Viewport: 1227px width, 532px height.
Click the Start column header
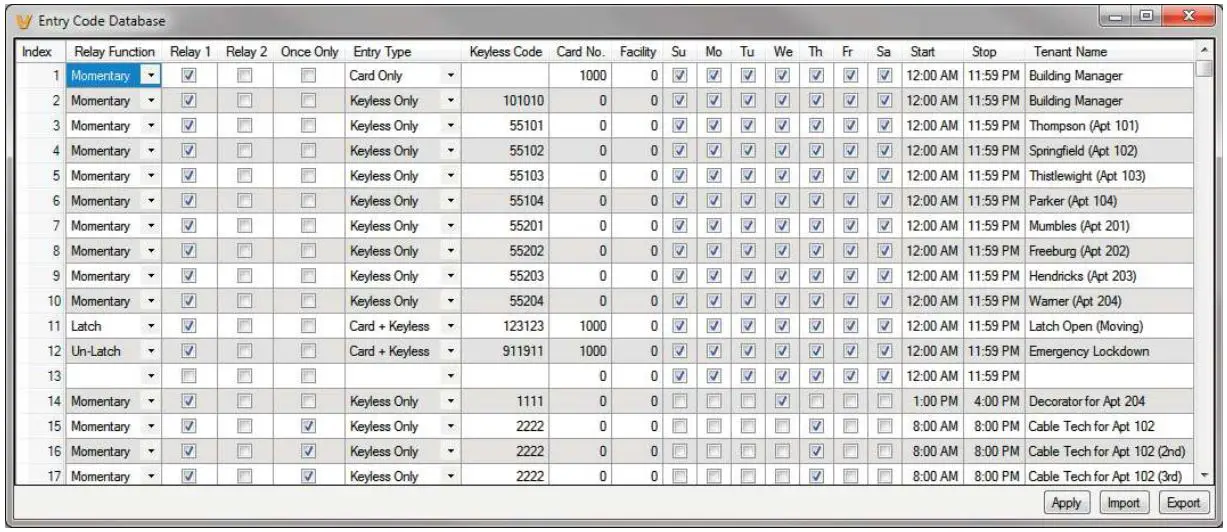[x=931, y=51]
